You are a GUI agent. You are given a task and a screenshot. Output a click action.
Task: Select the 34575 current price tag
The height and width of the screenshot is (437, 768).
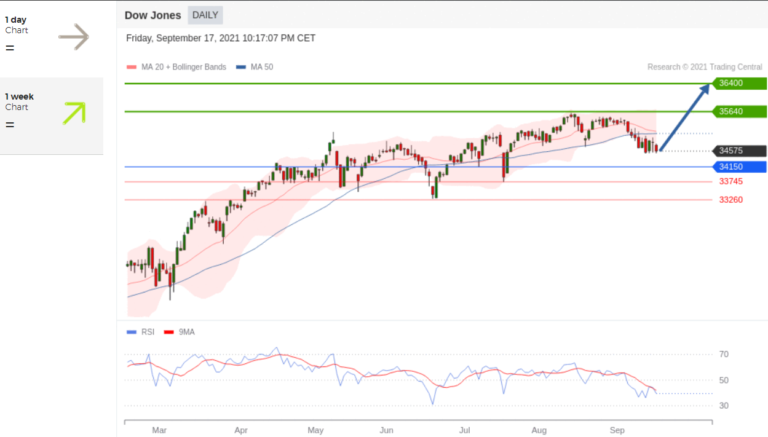pyautogui.click(x=740, y=151)
